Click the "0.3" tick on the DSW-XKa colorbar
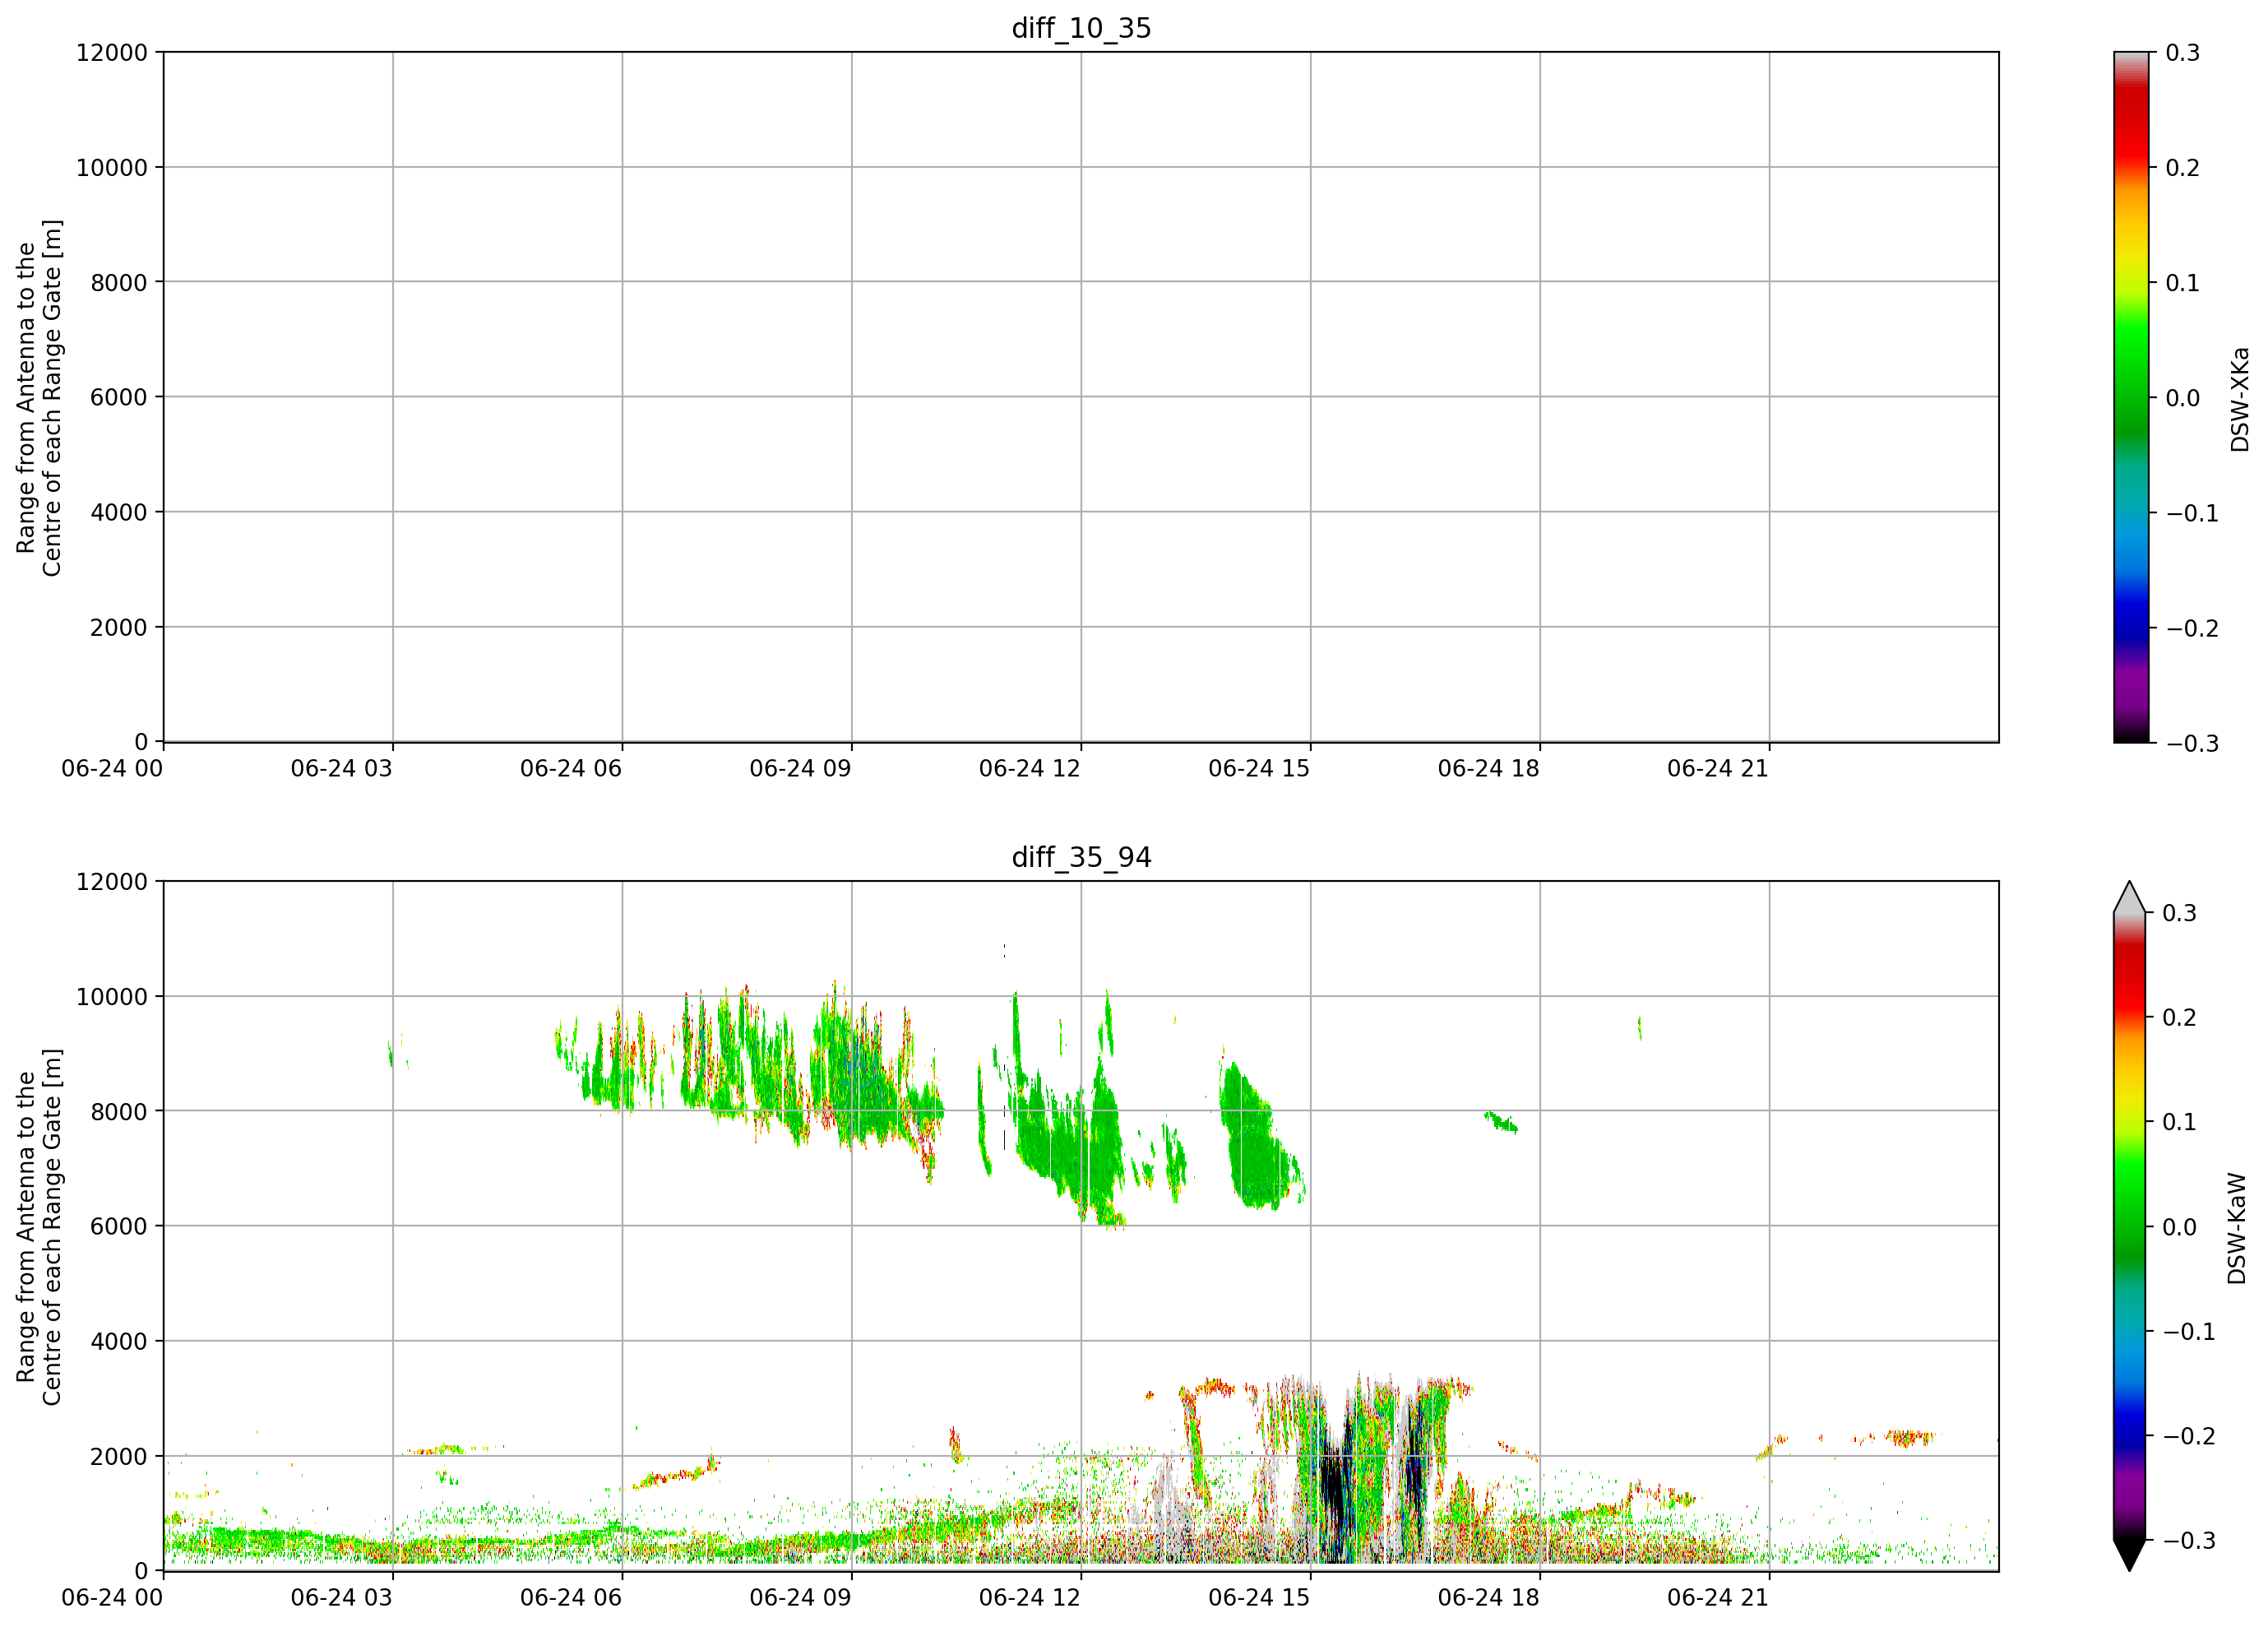Viewport: 2268px width, 1627px height. 2183,53
